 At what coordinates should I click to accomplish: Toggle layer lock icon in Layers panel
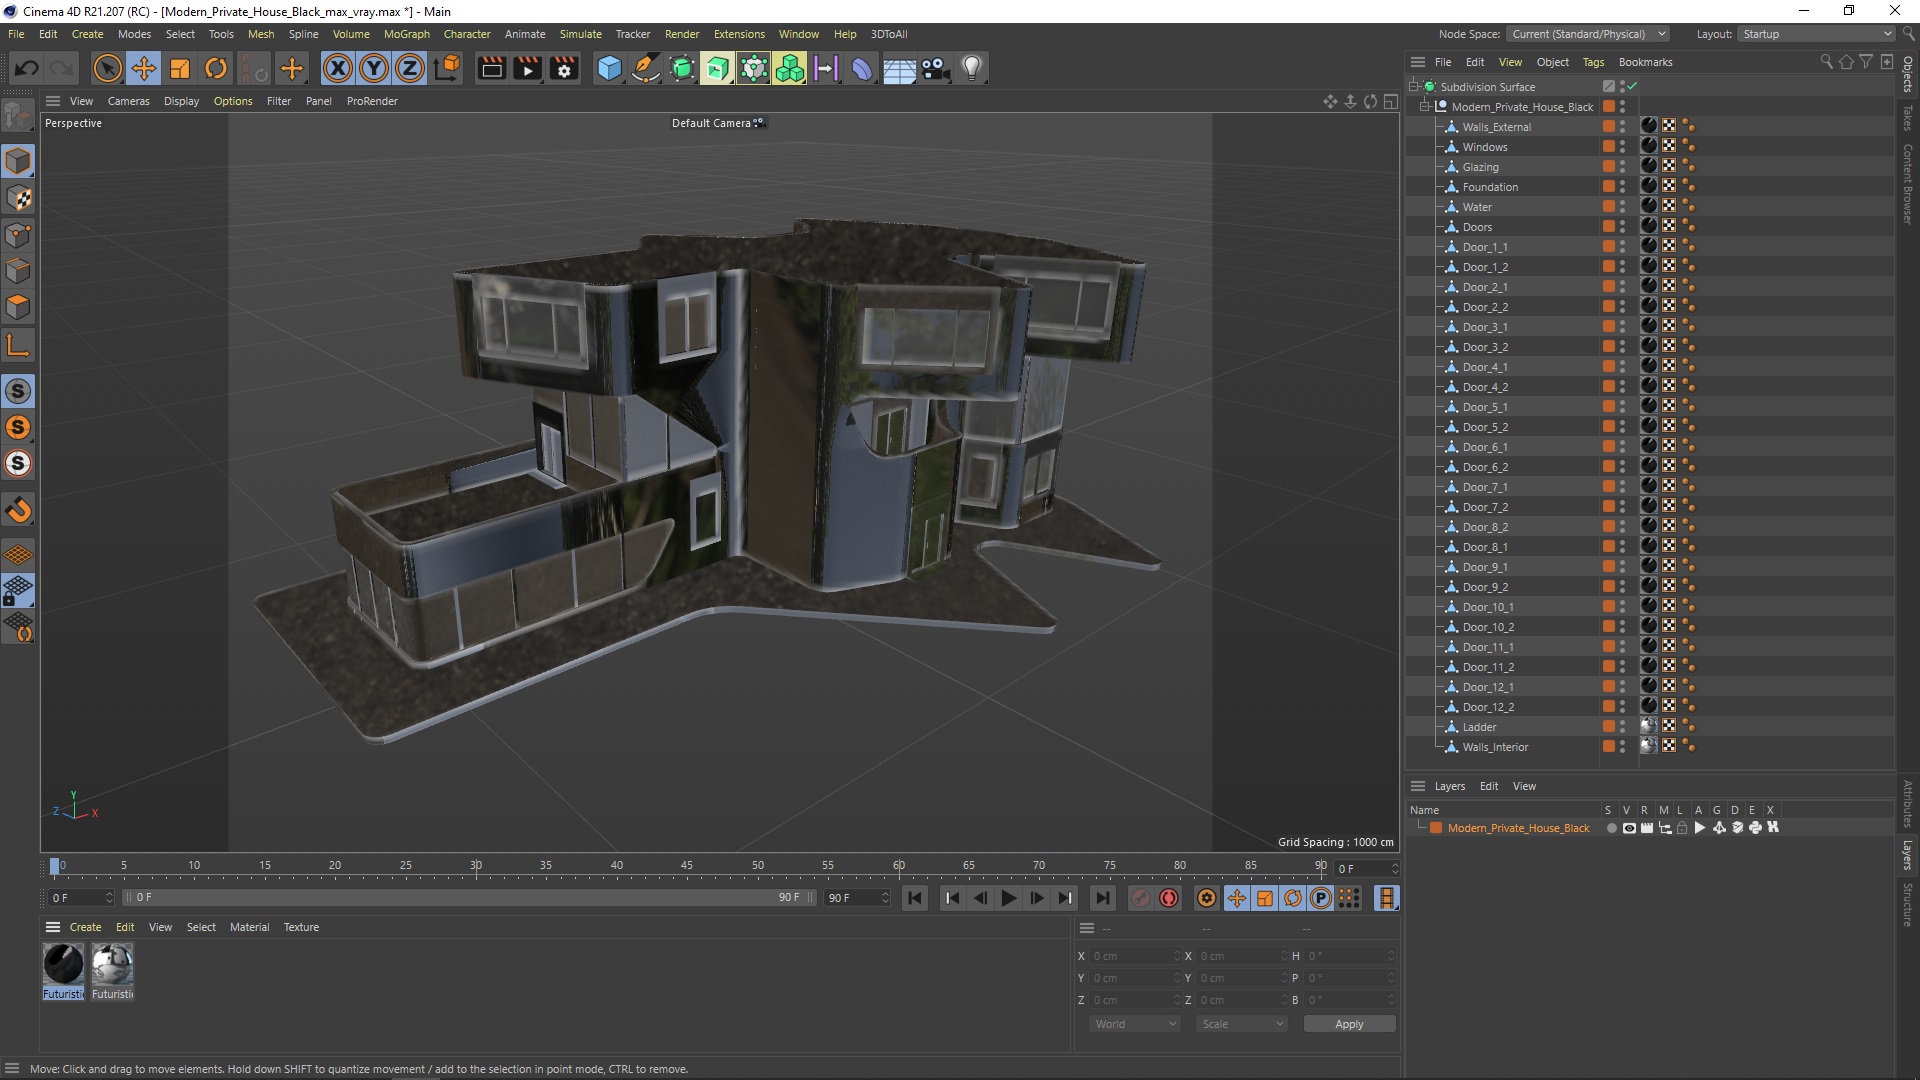click(1682, 828)
